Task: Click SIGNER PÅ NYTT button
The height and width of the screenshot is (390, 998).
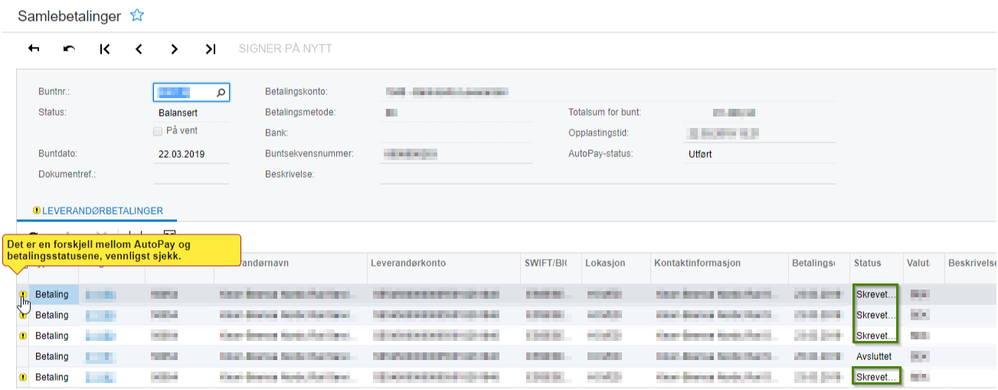Action: [x=285, y=49]
